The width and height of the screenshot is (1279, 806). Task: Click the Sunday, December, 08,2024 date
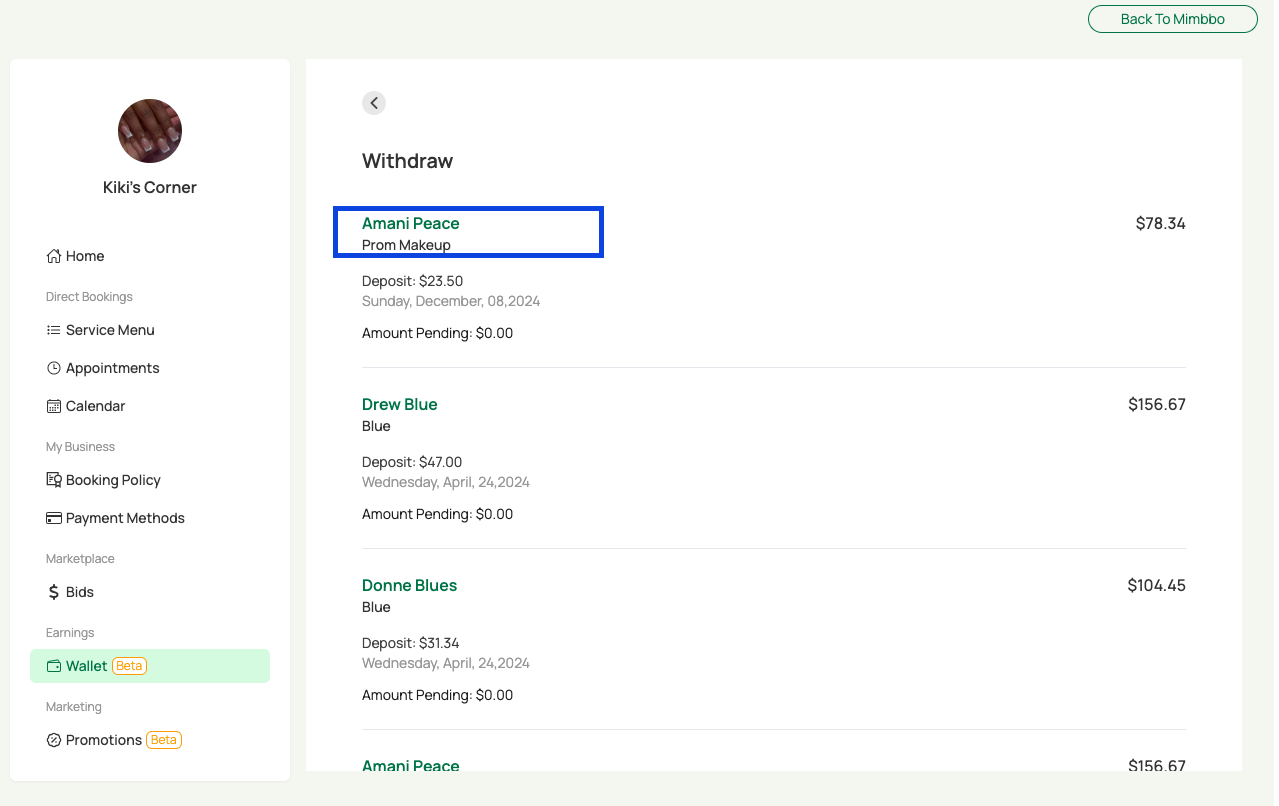pos(451,301)
